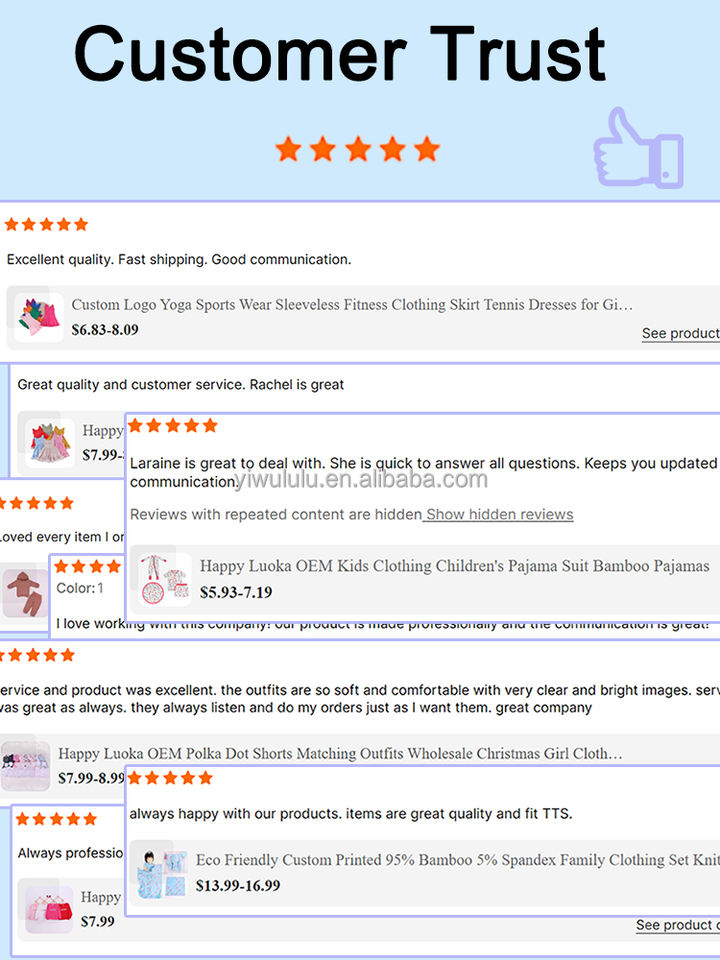Click the Happy Luoka OEM Kids Pajama Suit title
Image resolution: width=720 pixels, height=960 pixels.
(454, 566)
